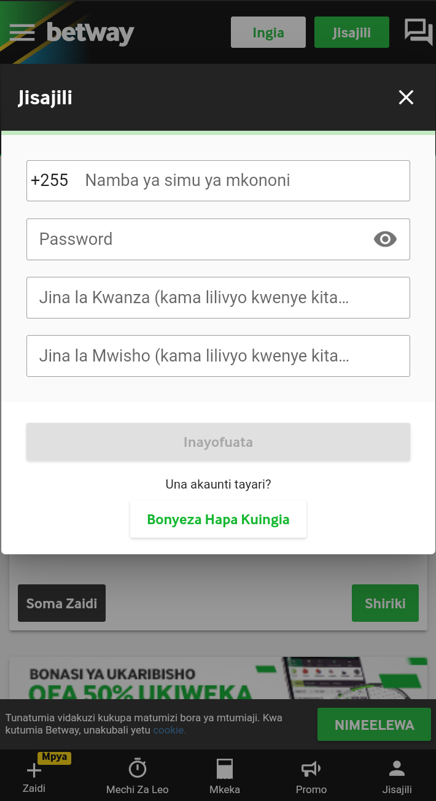Tap the Jisajili person icon
This screenshot has width=436, height=801.
point(397,769)
